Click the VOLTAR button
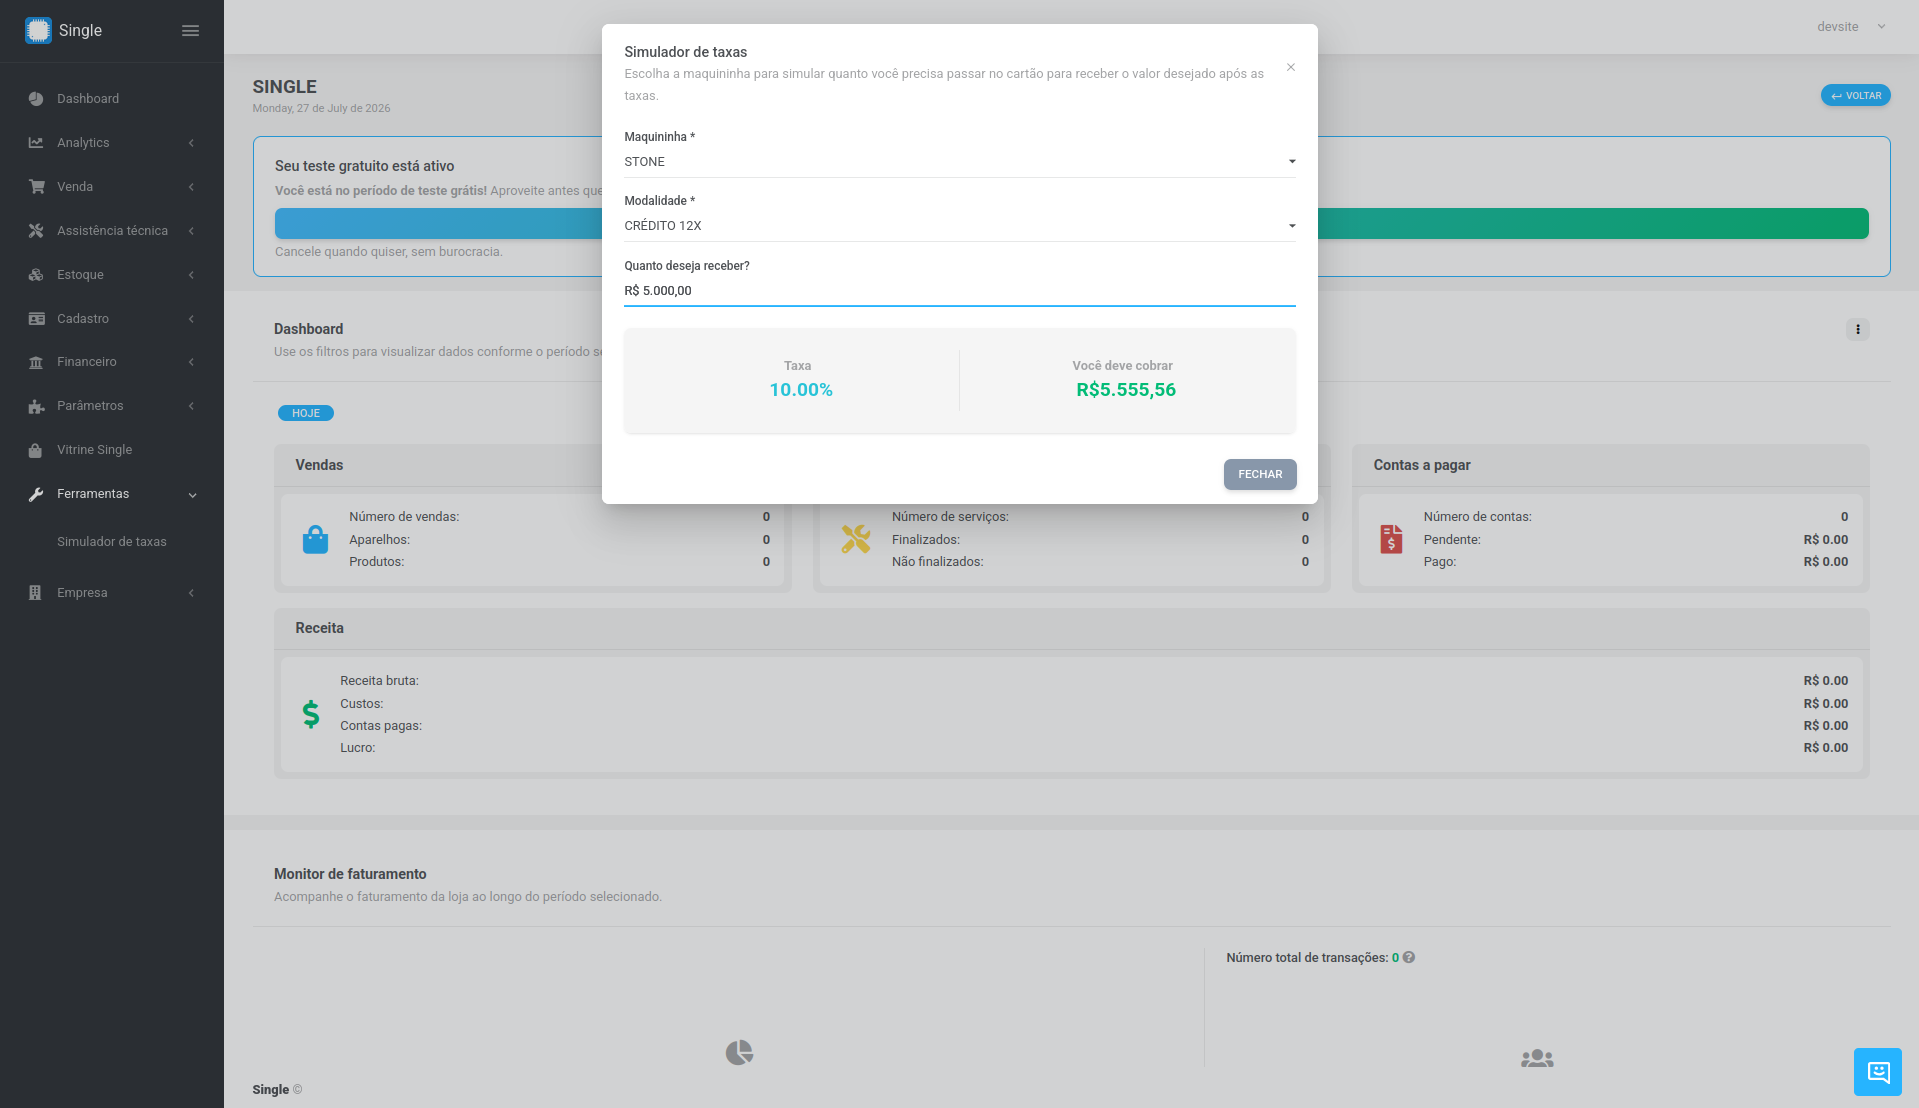This screenshot has width=1919, height=1108. pyautogui.click(x=1855, y=96)
